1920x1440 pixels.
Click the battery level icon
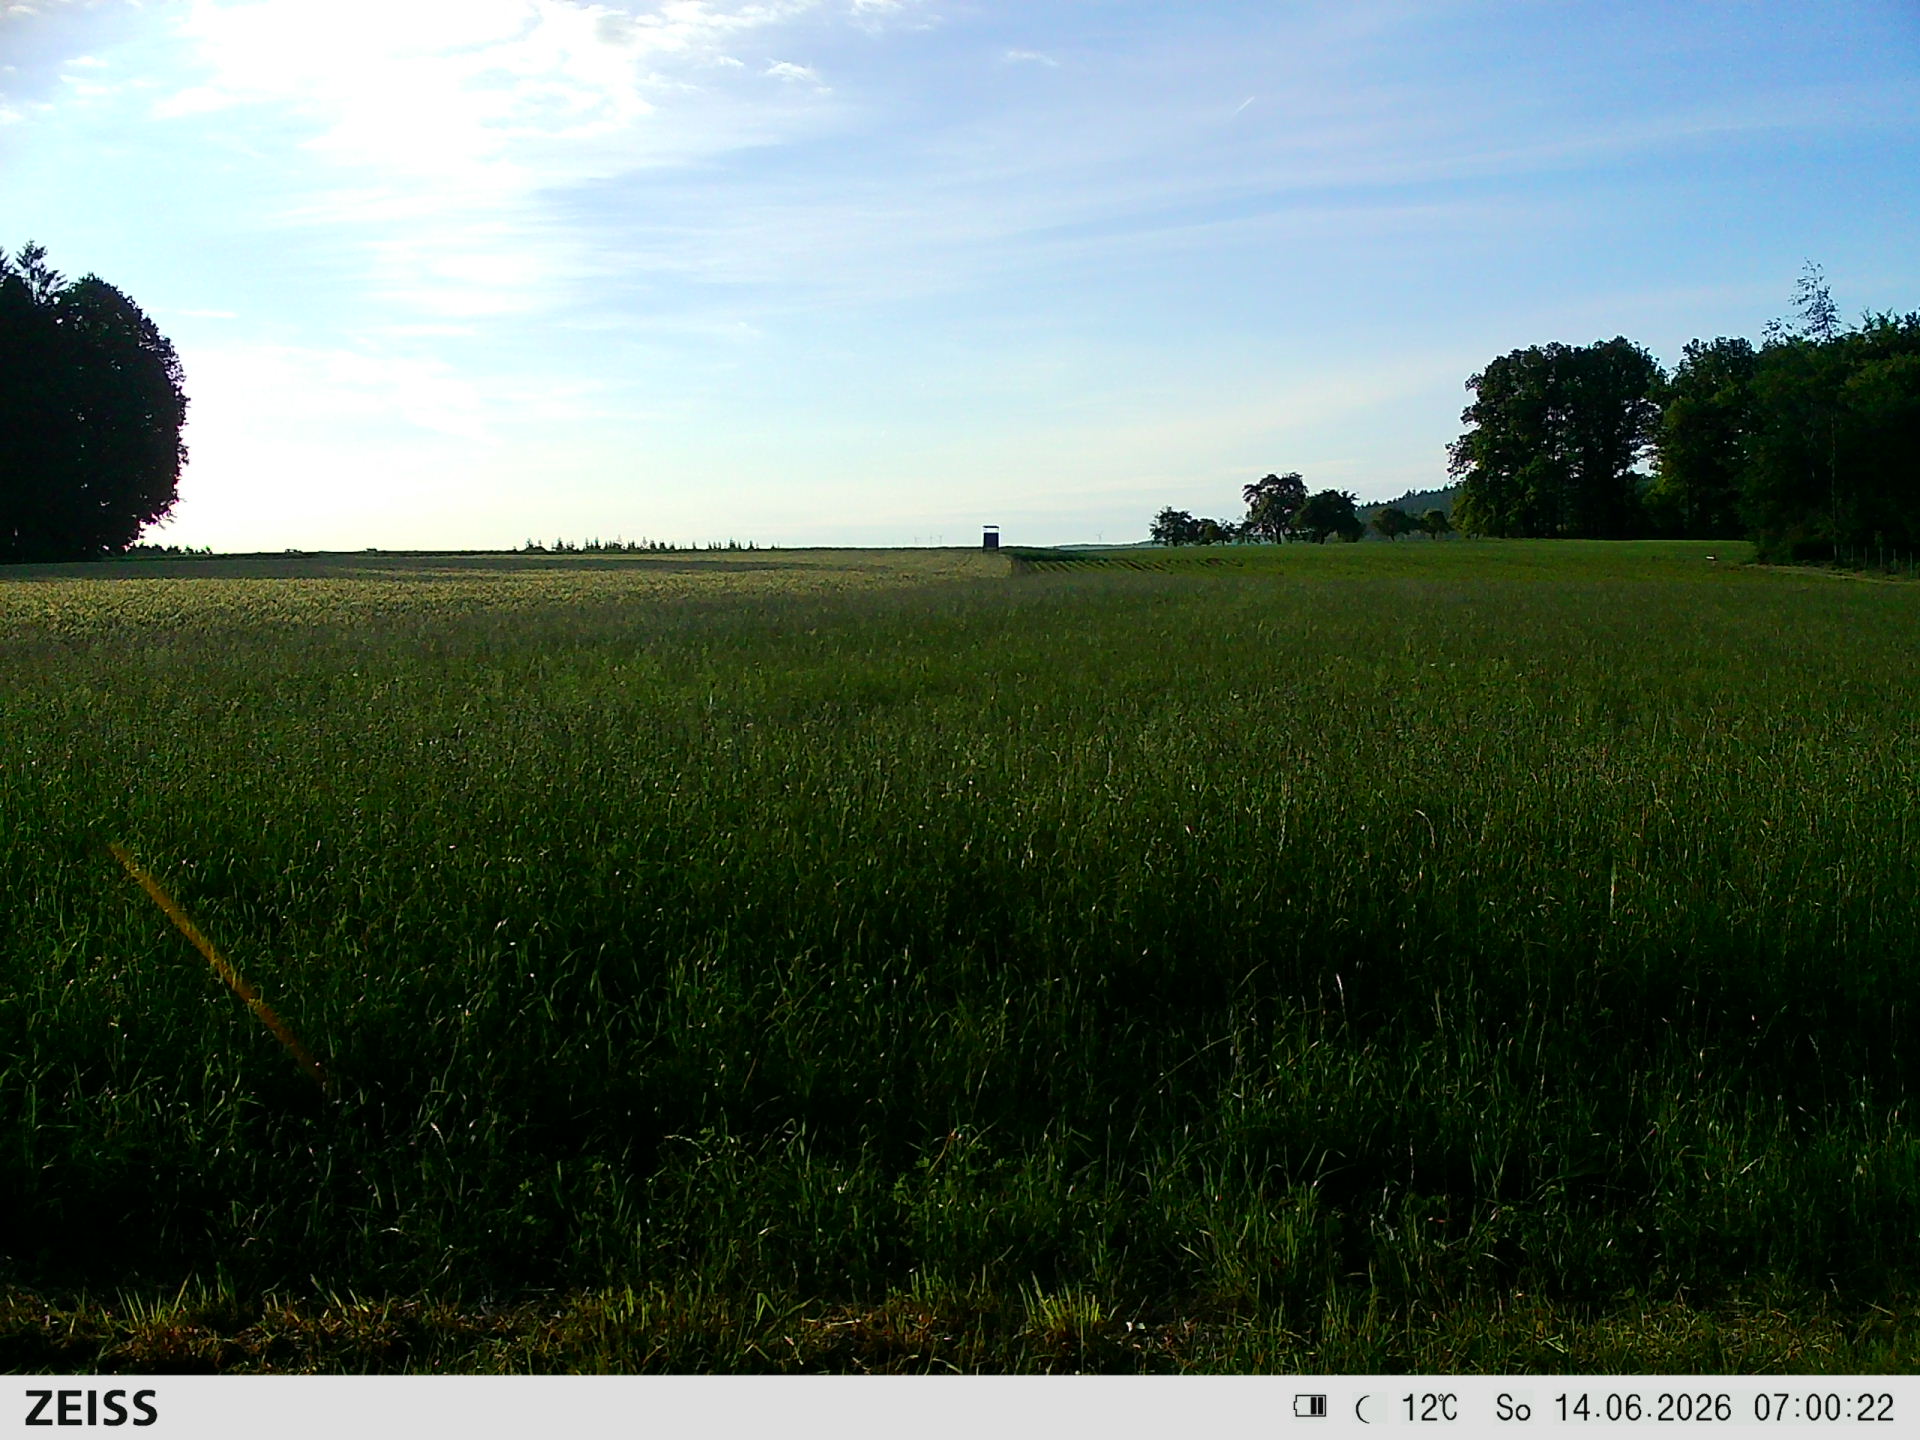point(1309,1407)
